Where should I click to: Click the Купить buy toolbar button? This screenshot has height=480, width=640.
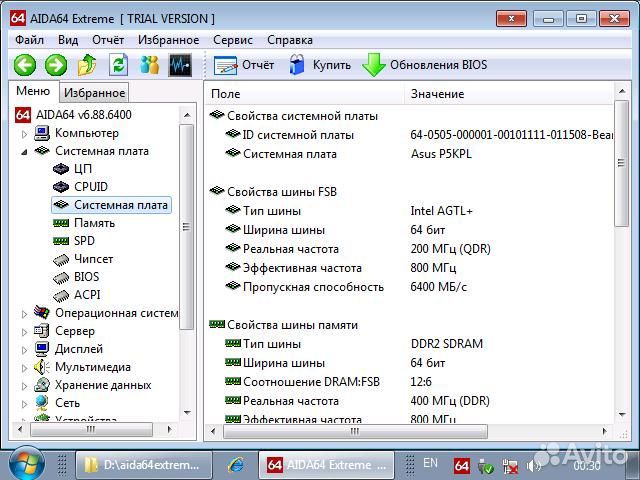(x=320, y=65)
